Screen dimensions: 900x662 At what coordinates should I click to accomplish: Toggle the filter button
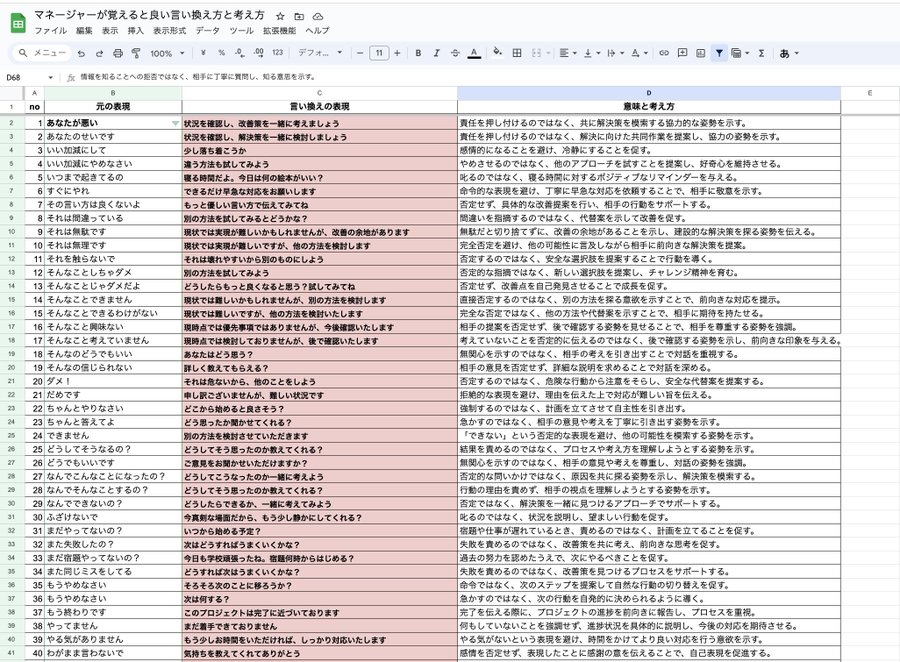click(x=719, y=53)
